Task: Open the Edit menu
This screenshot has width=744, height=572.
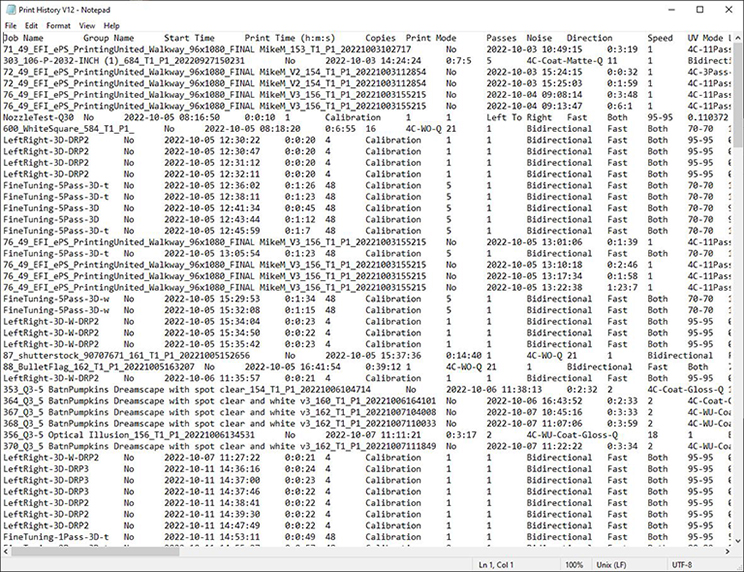Action: tap(31, 26)
